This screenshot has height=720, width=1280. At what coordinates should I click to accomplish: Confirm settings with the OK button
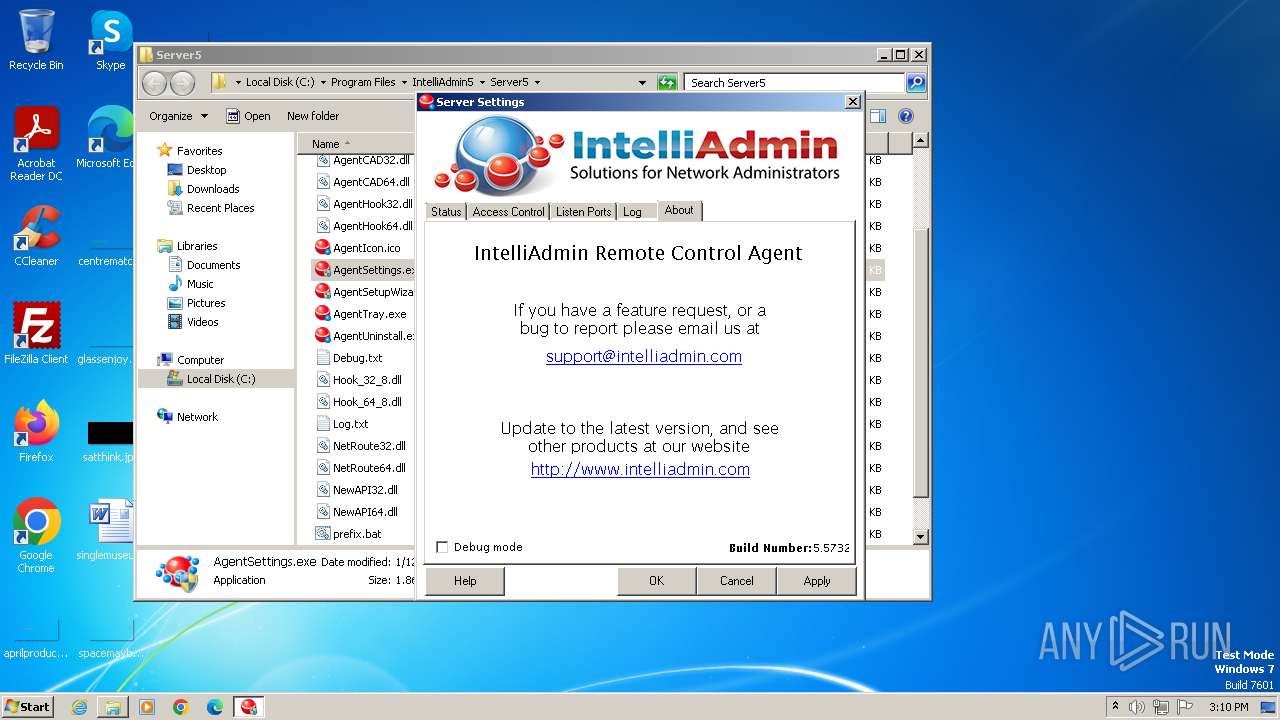click(656, 581)
